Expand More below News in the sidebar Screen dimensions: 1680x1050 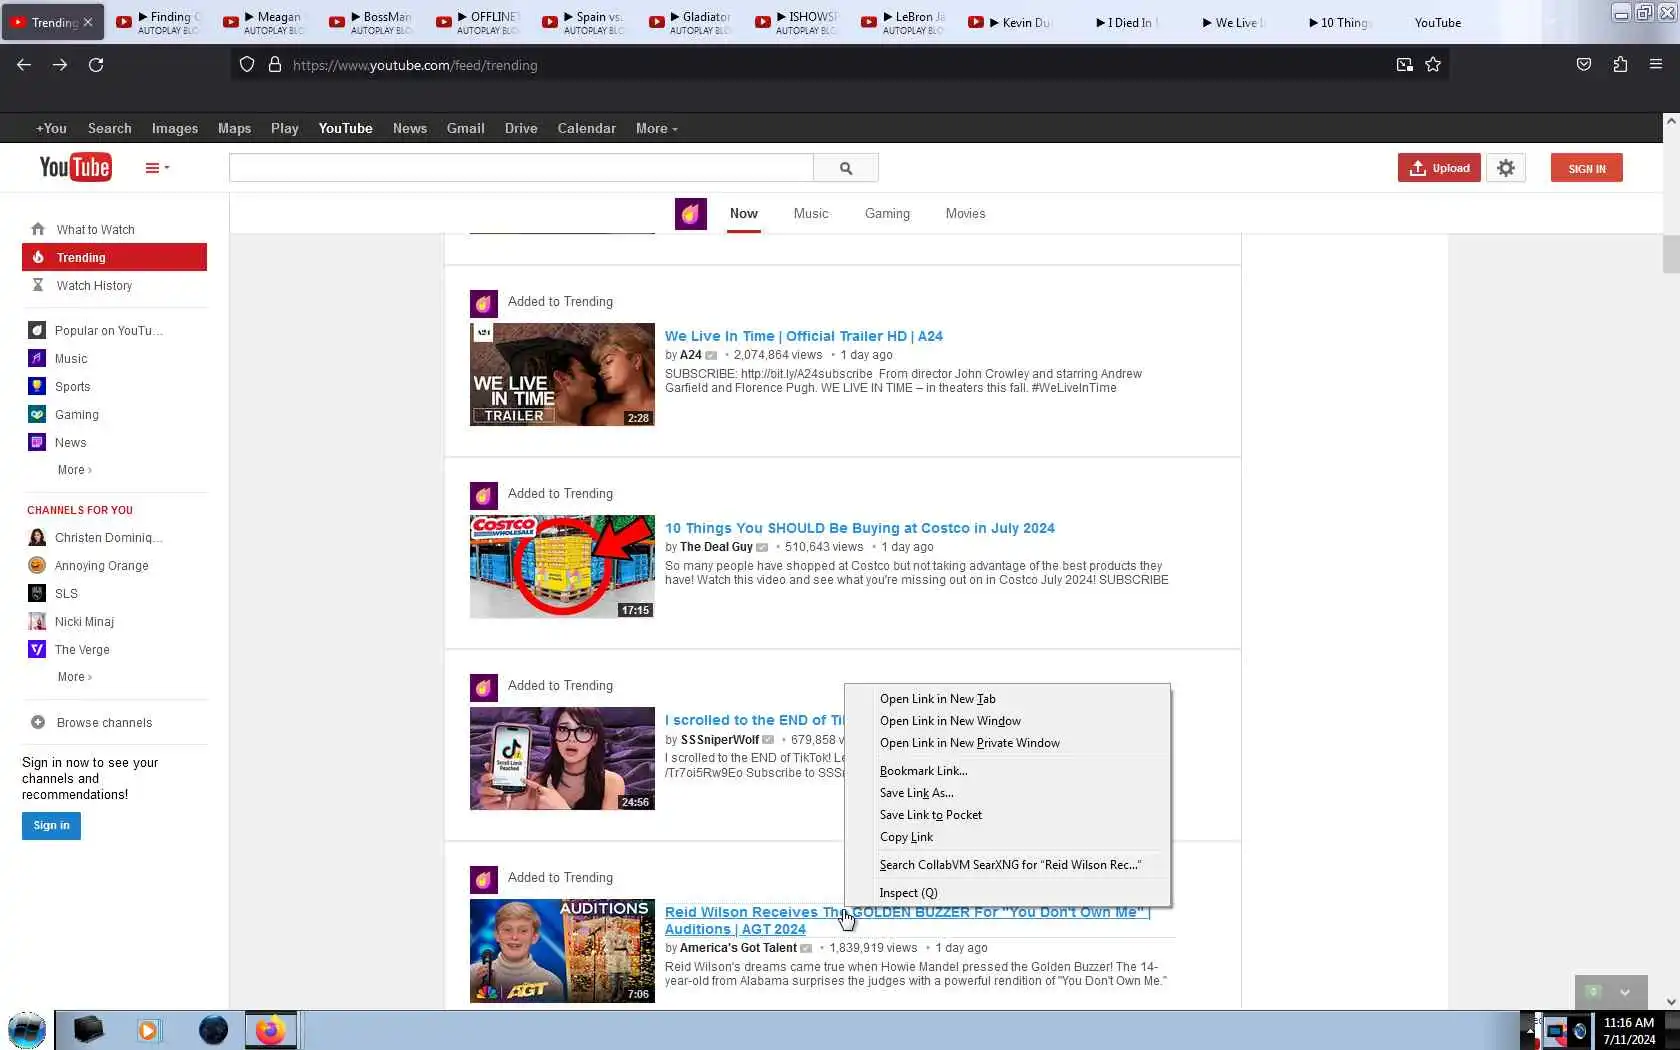point(74,470)
